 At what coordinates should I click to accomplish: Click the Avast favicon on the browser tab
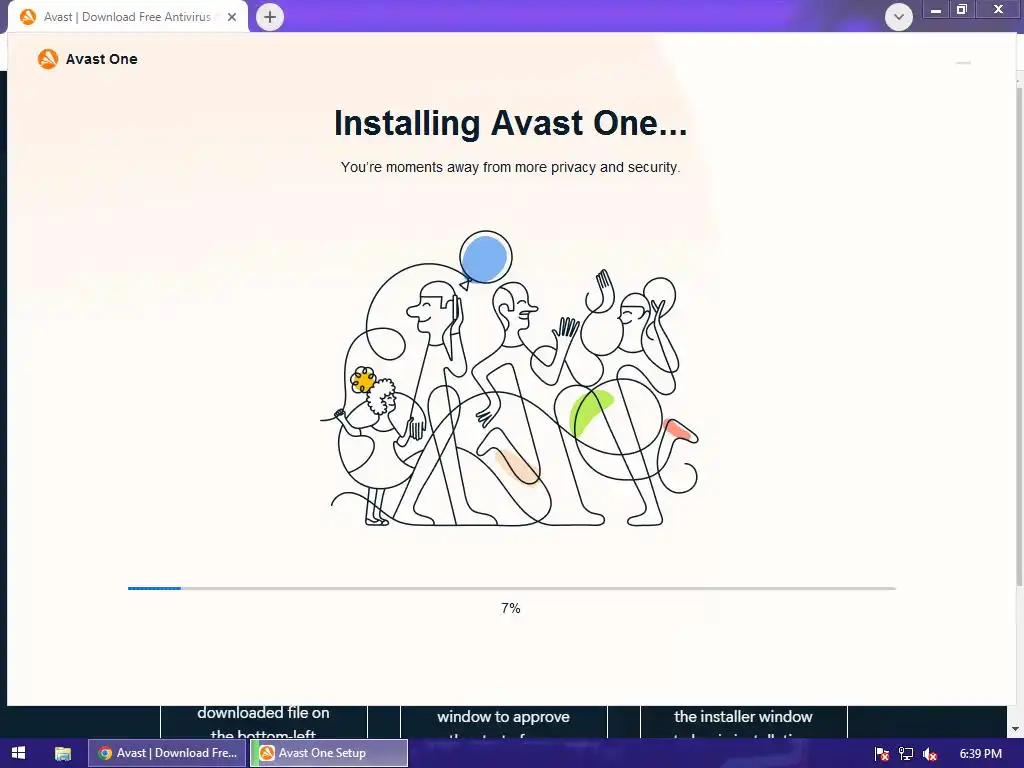27,17
